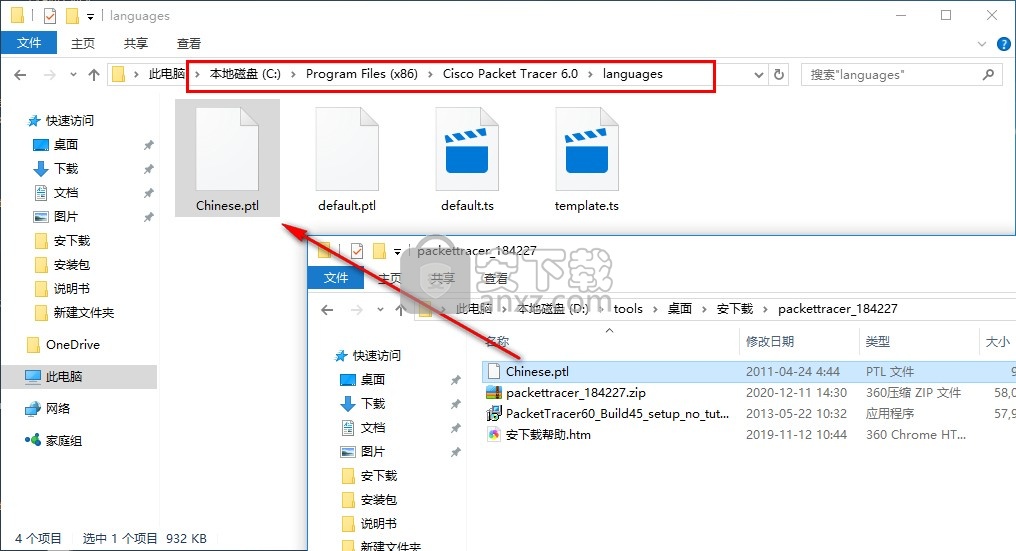
Task: Open 安装包 in packettracer_184227 sidebar
Action: tap(369, 500)
